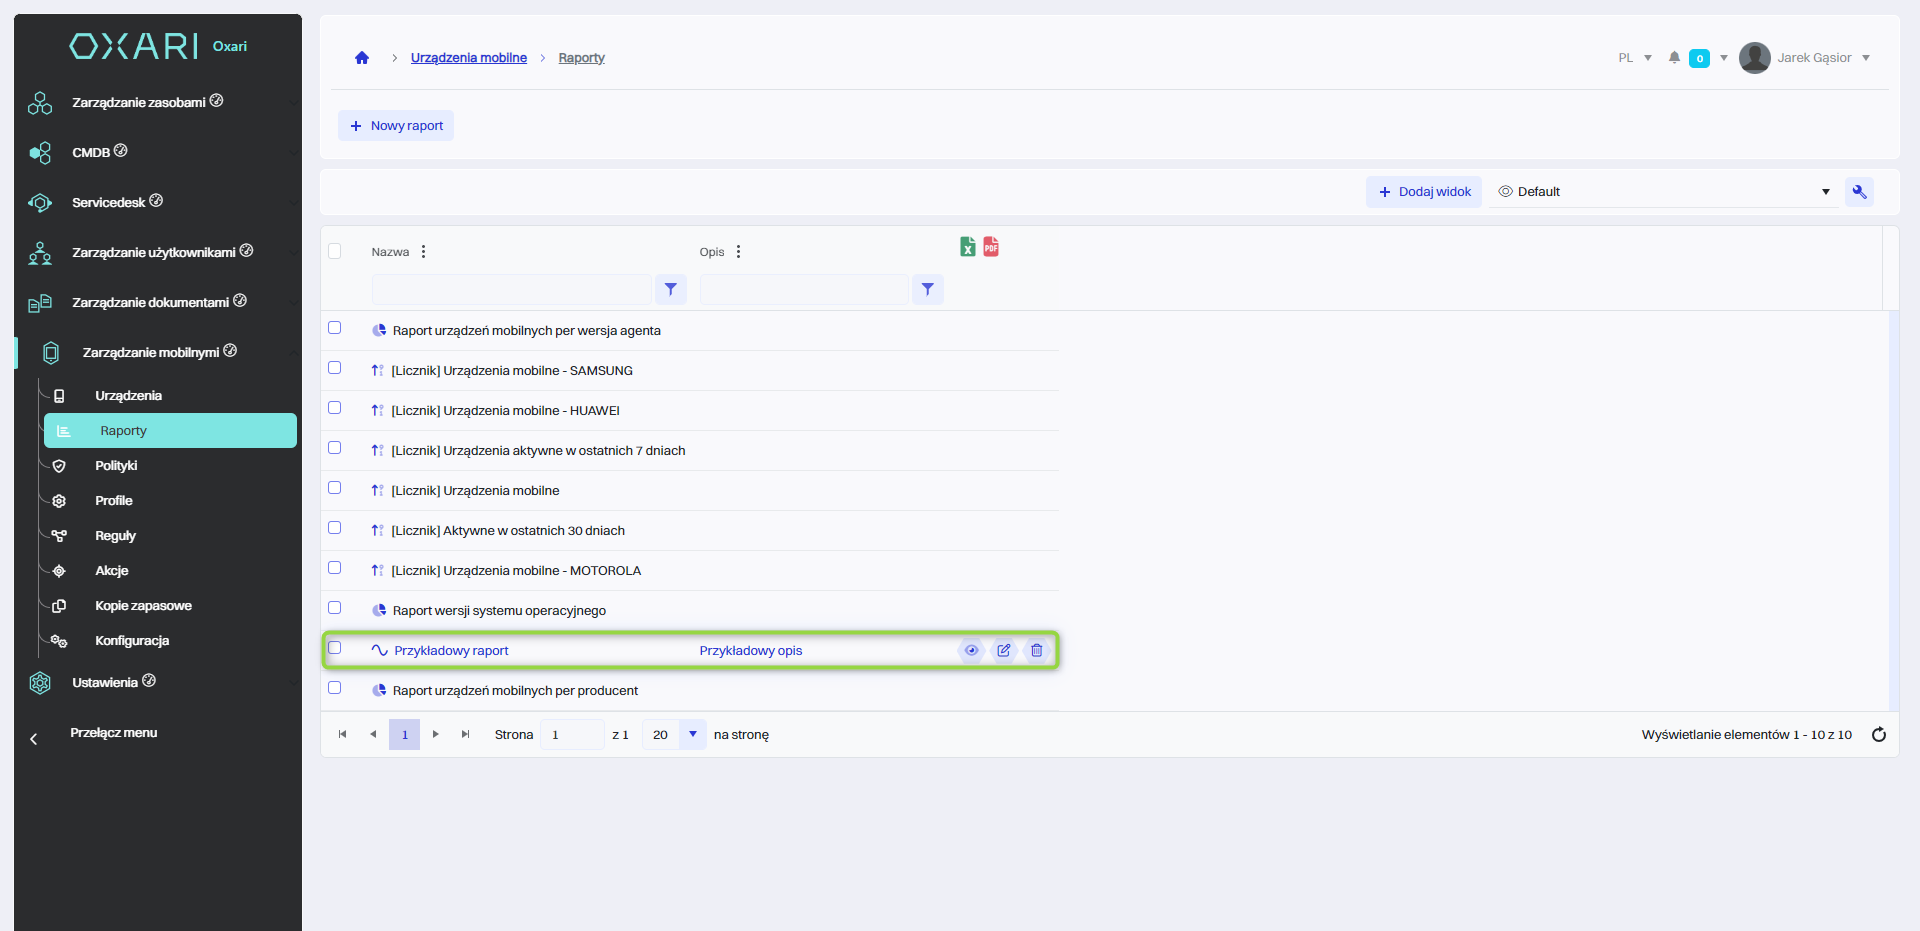Open the Default view dropdown

click(x=1664, y=192)
